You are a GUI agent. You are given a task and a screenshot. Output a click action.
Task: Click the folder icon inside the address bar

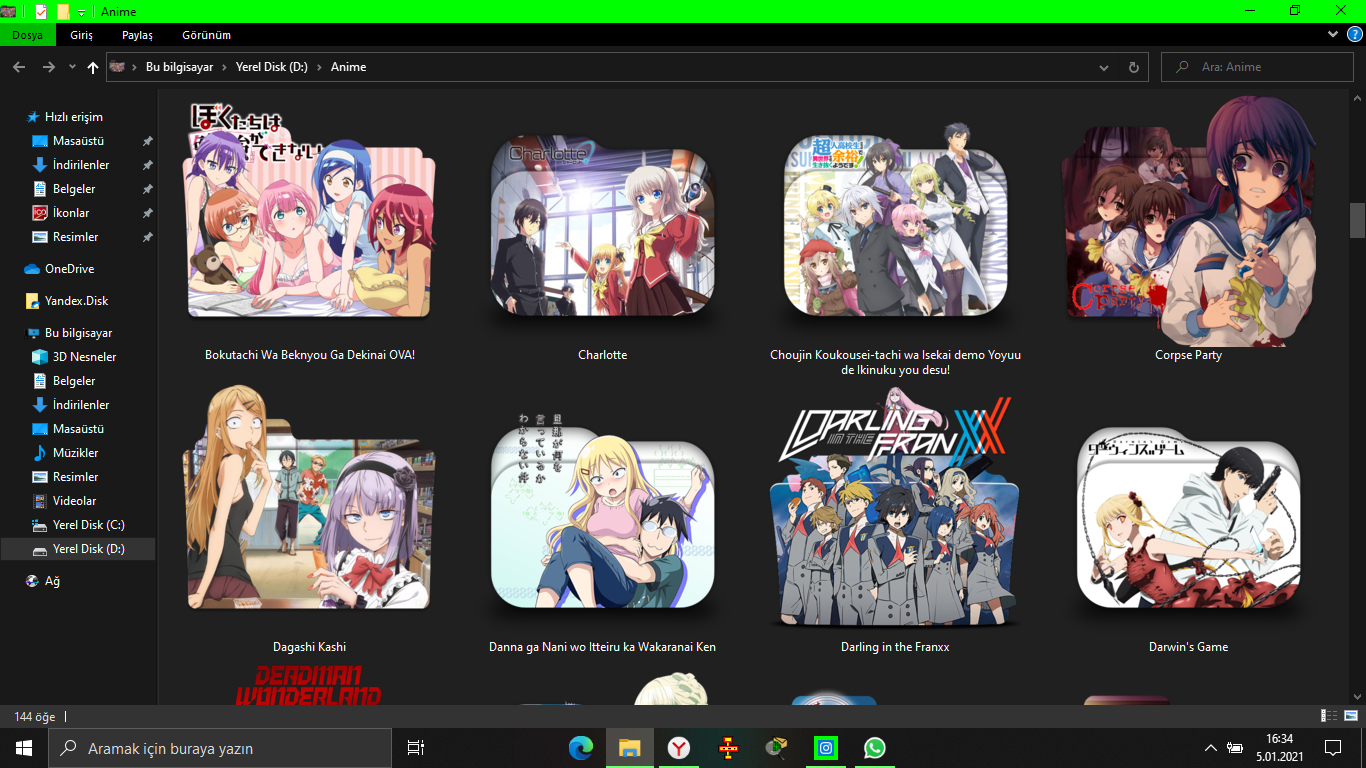click(x=119, y=67)
